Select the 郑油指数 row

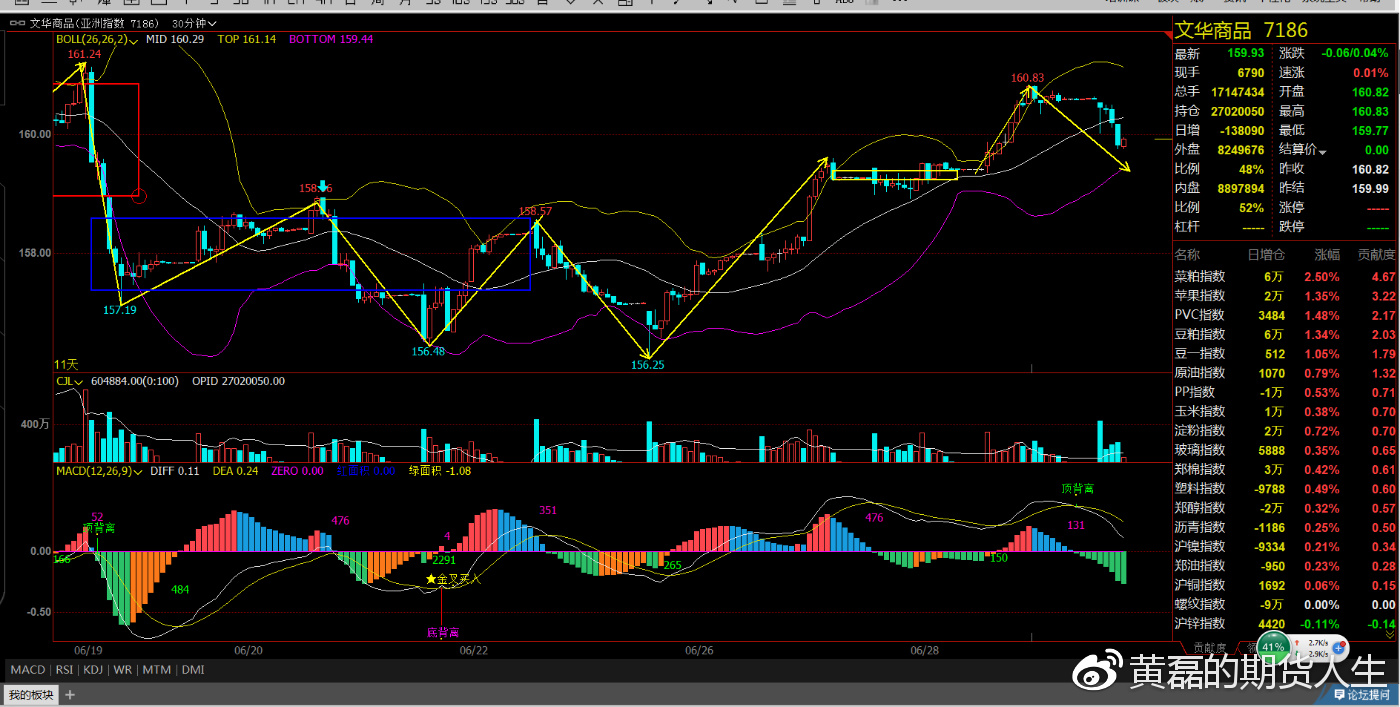coord(1285,566)
